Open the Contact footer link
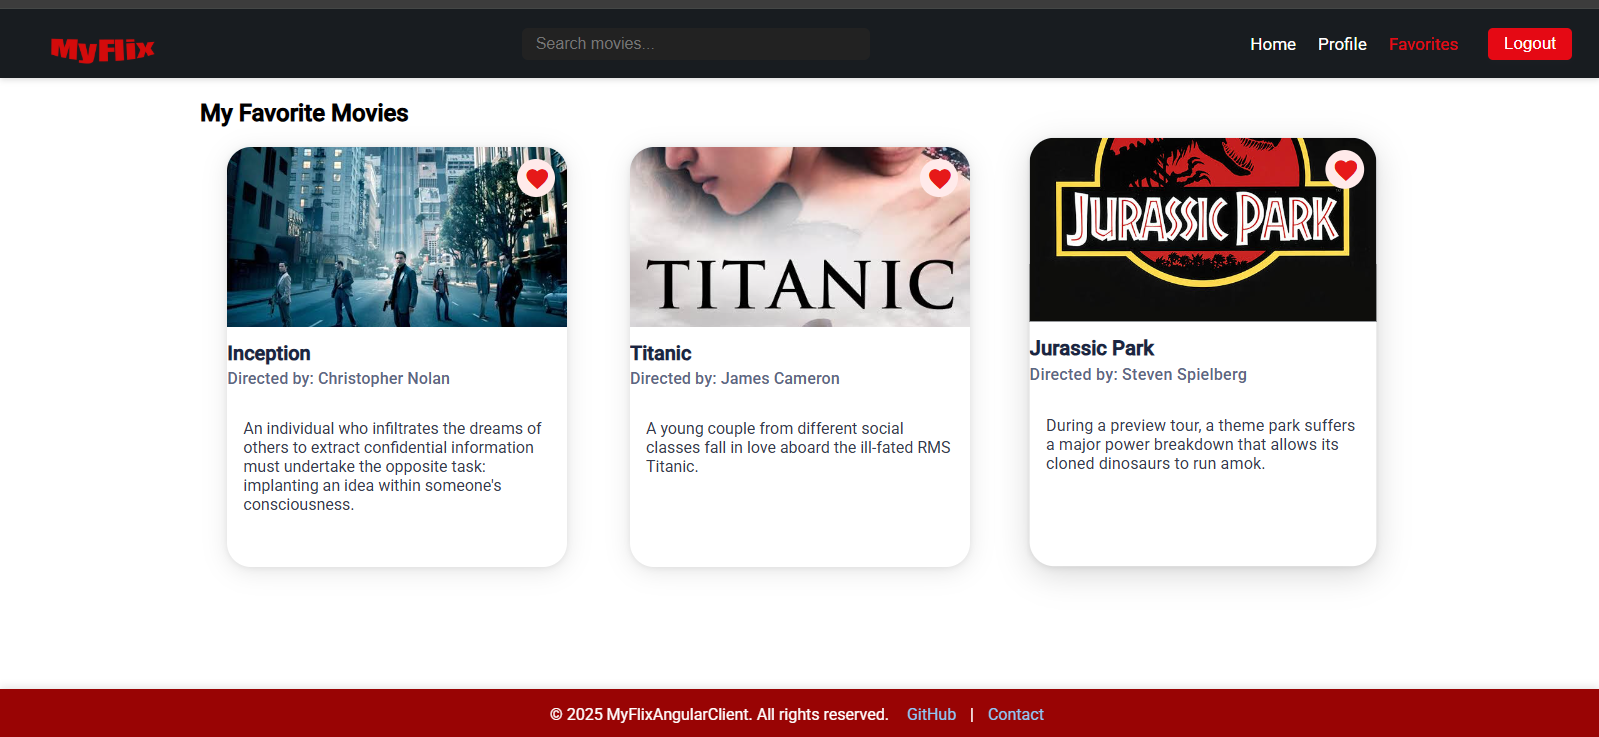 [1015, 714]
